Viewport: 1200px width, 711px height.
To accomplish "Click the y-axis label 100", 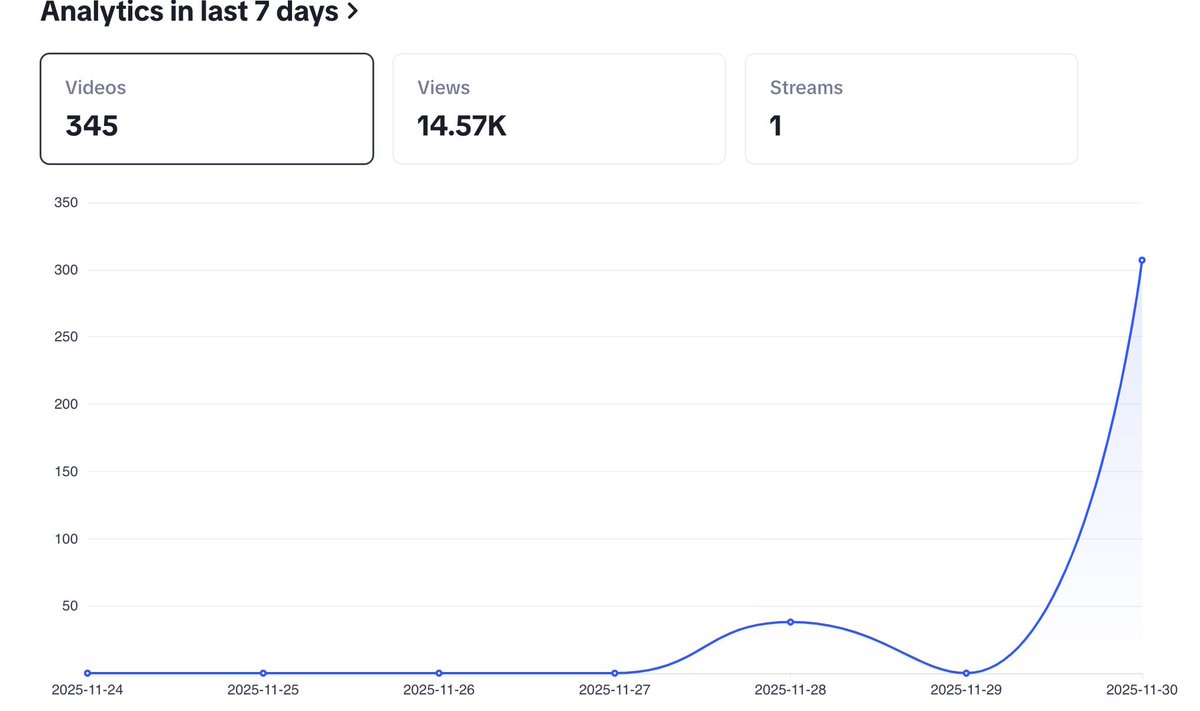I will (68, 539).
